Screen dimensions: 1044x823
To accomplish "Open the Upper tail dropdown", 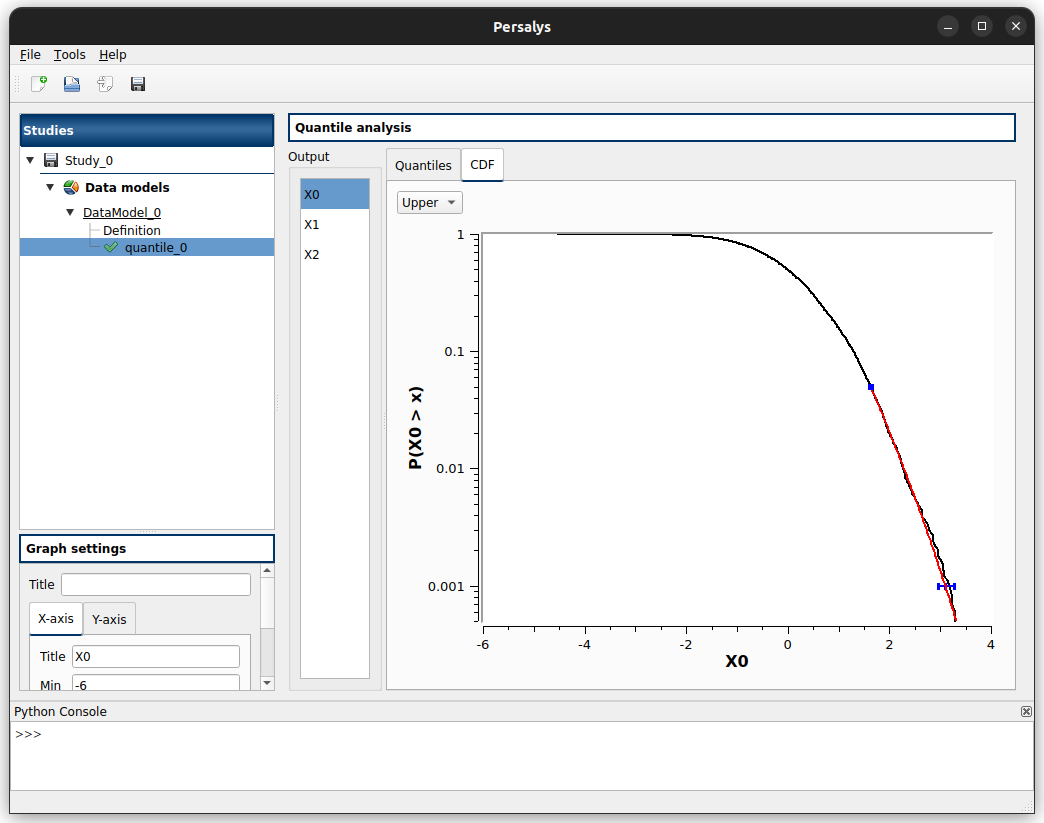I will 429,202.
